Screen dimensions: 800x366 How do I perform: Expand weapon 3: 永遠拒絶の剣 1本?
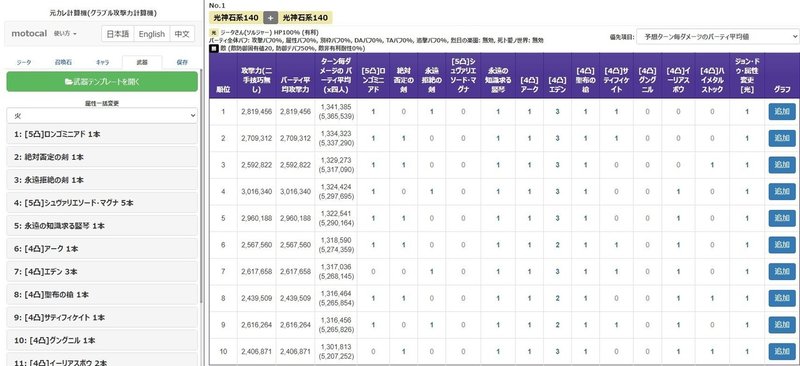(x=102, y=180)
